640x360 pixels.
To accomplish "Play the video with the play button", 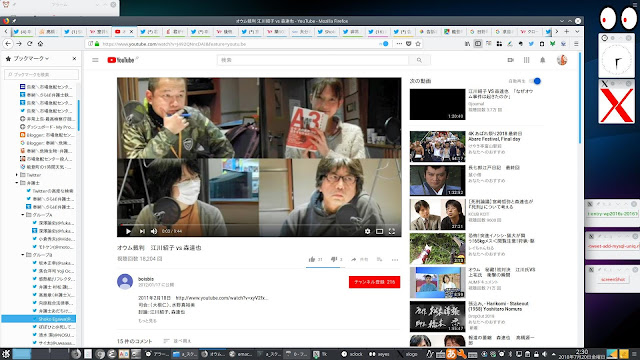I will click(128, 231).
